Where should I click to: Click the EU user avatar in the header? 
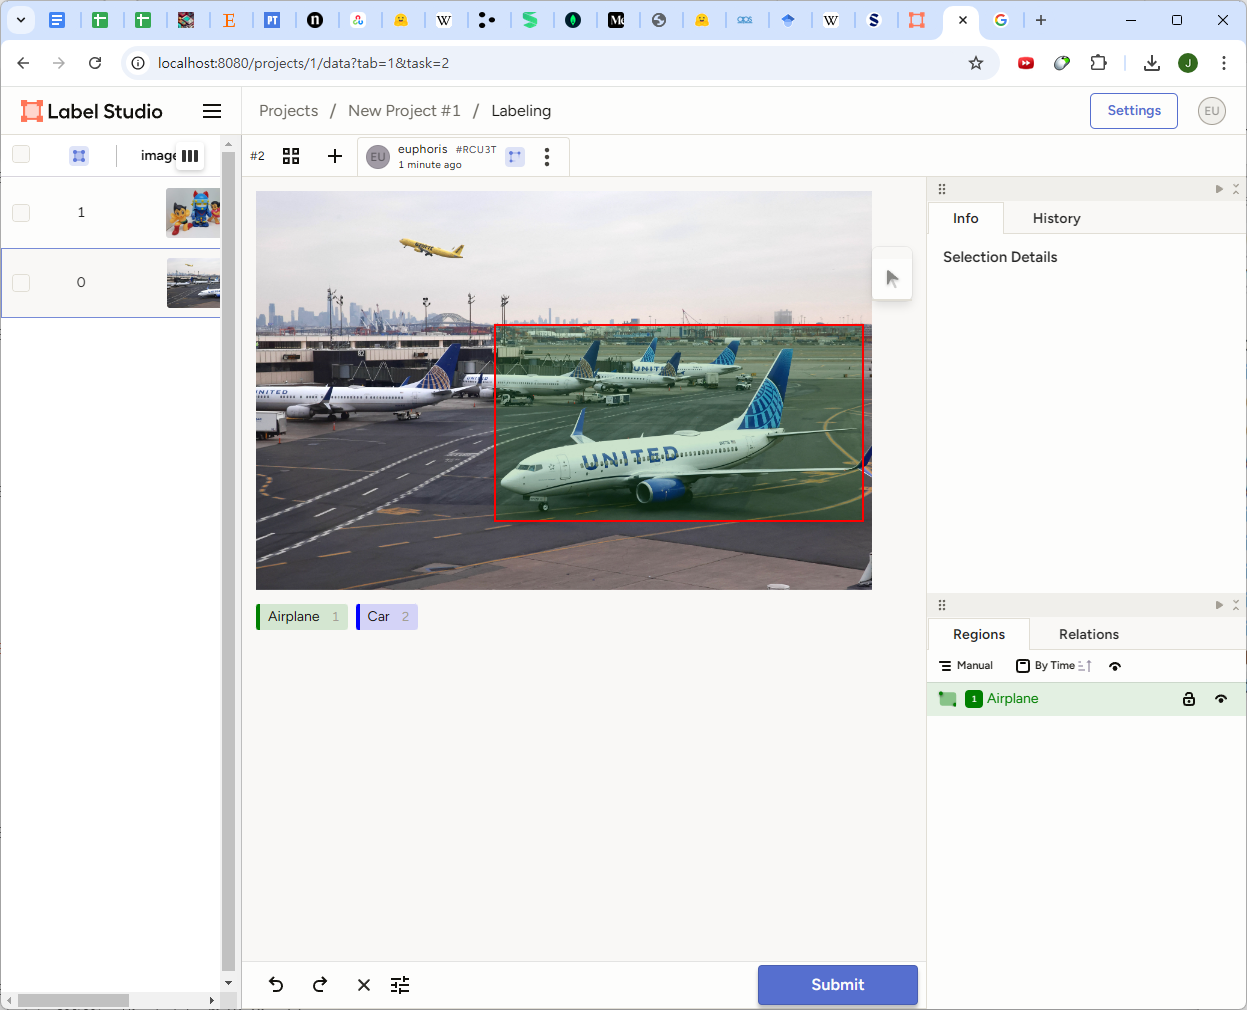coord(1212,111)
